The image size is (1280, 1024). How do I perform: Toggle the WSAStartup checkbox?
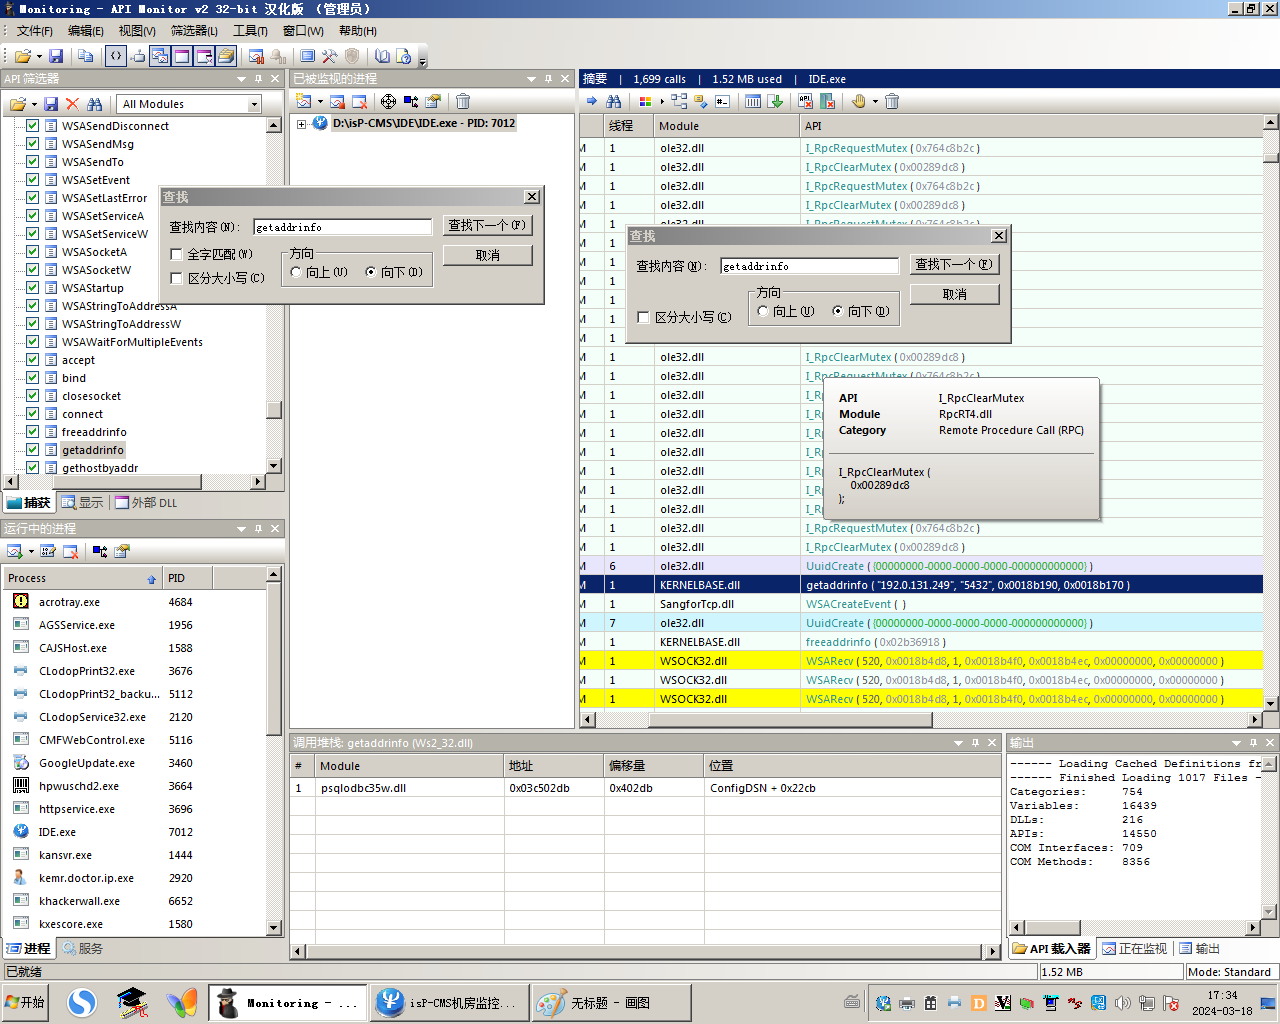(32, 288)
